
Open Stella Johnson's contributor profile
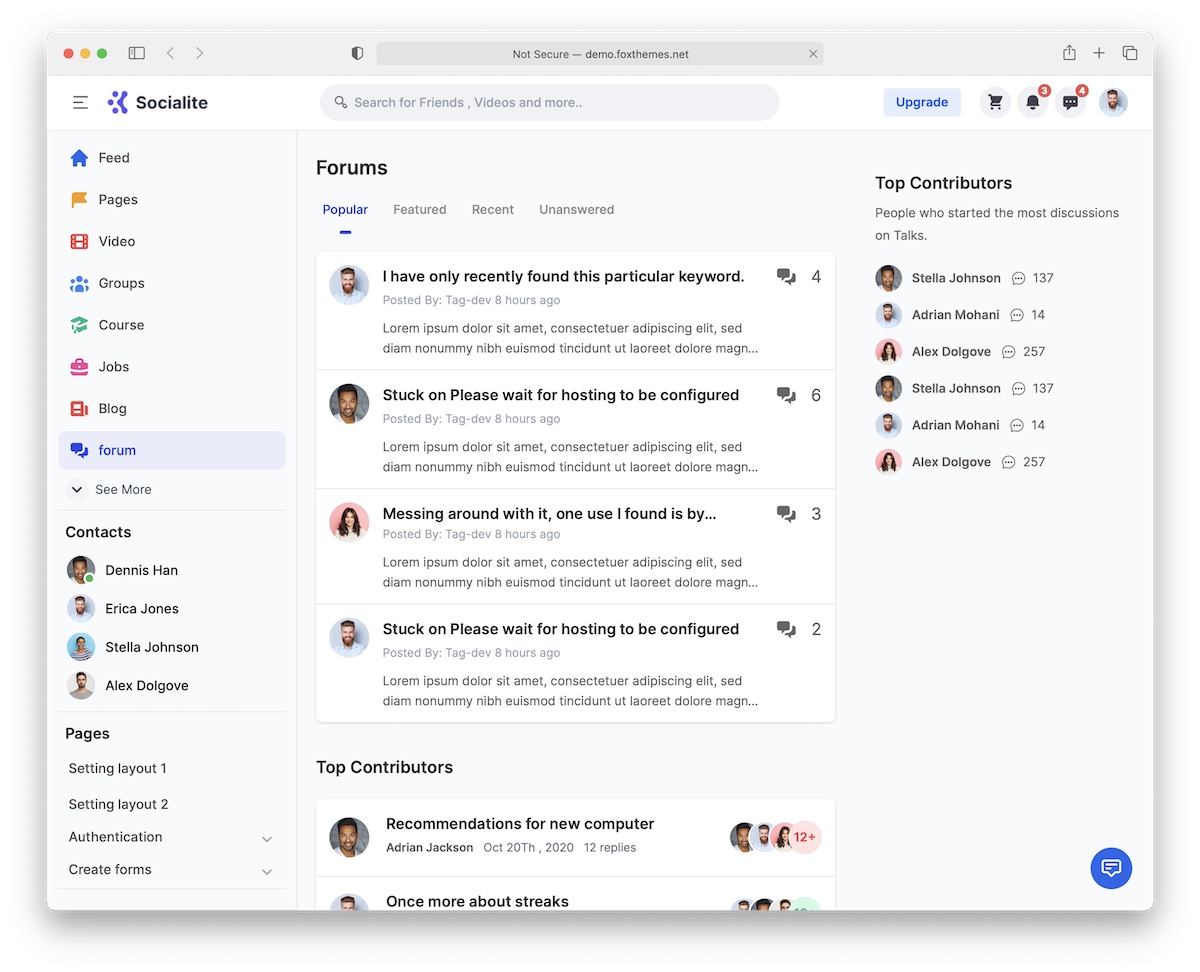point(955,278)
